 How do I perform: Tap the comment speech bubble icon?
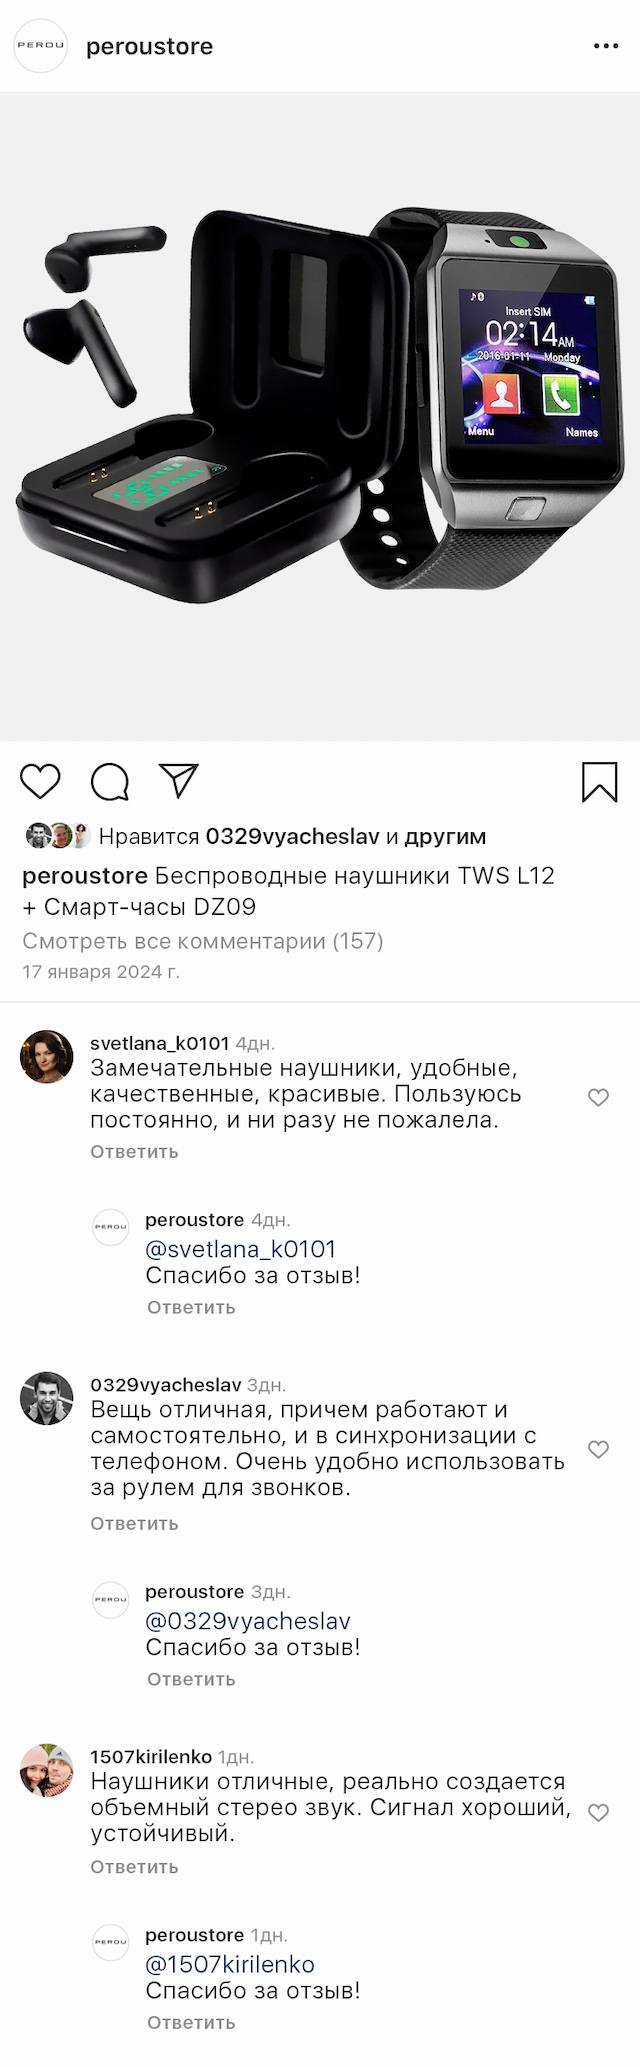110,782
